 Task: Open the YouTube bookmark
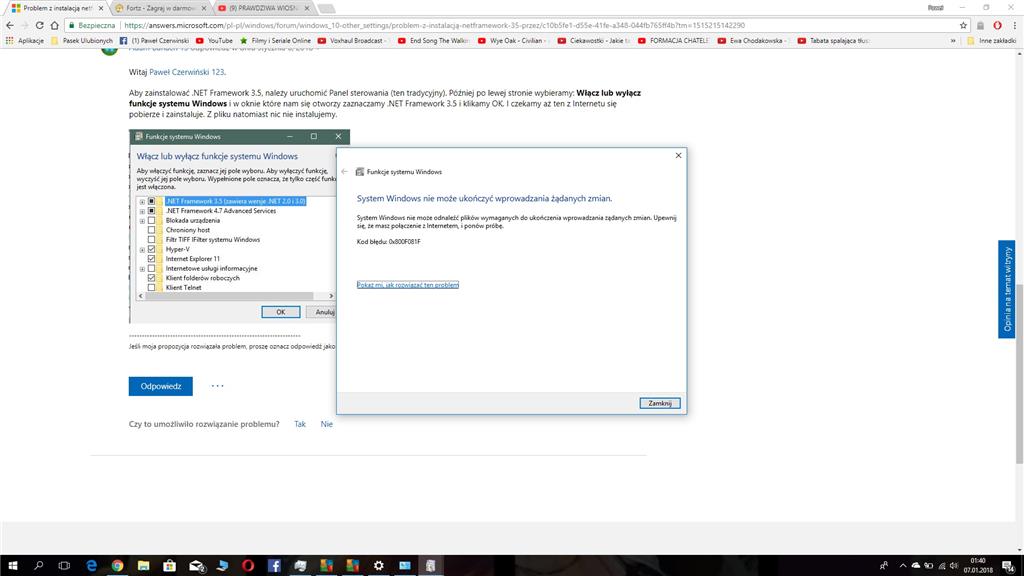[x=214, y=40]
